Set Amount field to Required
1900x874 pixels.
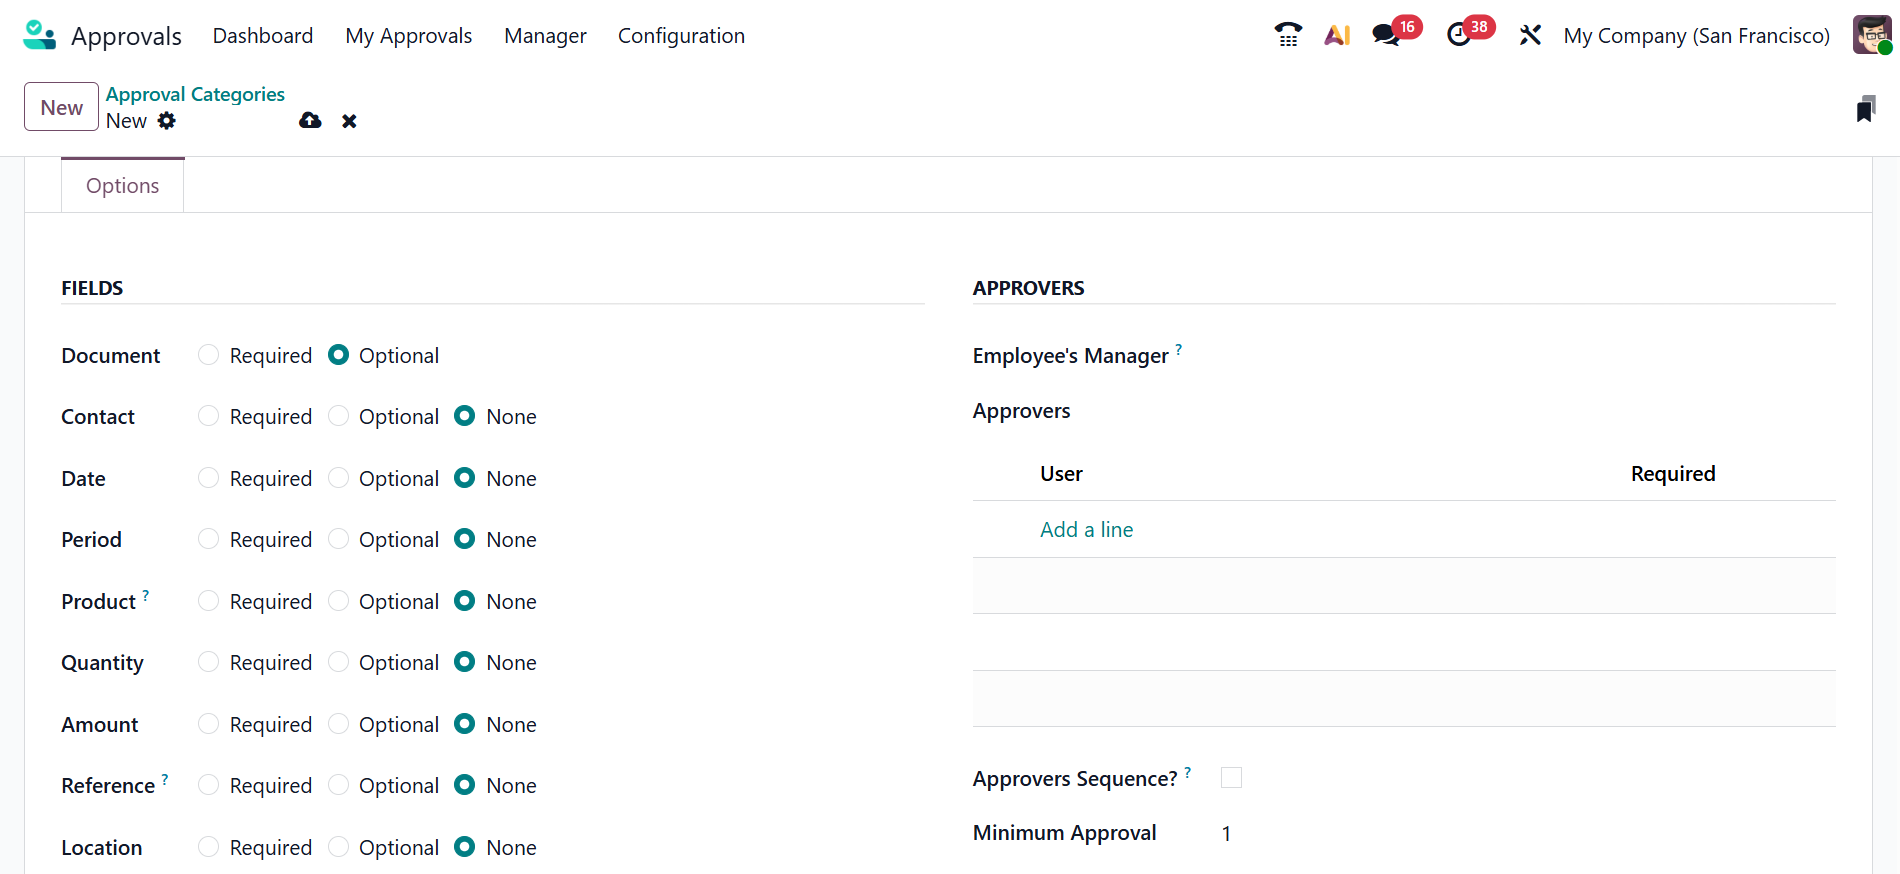click(209, 724)
